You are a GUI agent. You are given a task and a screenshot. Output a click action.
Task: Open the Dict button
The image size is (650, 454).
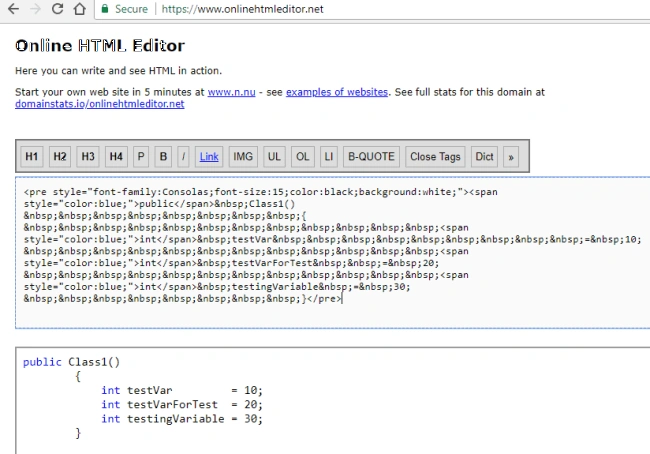pos(484,157)
